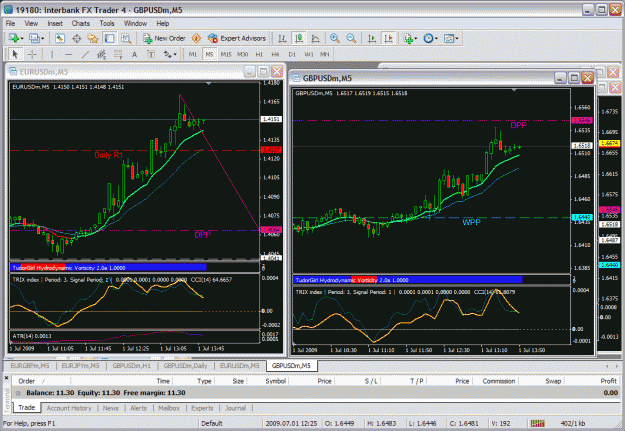Image resolution: width=625 pixels, height=431 pixels.
Task: Click the Profiles icon
Action: click(34, 38)
